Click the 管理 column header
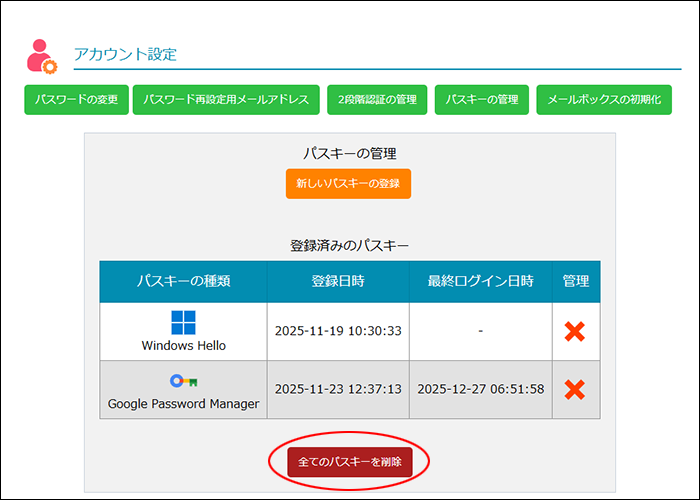Viewport: 700px width, 500px height. pos(575,281)
